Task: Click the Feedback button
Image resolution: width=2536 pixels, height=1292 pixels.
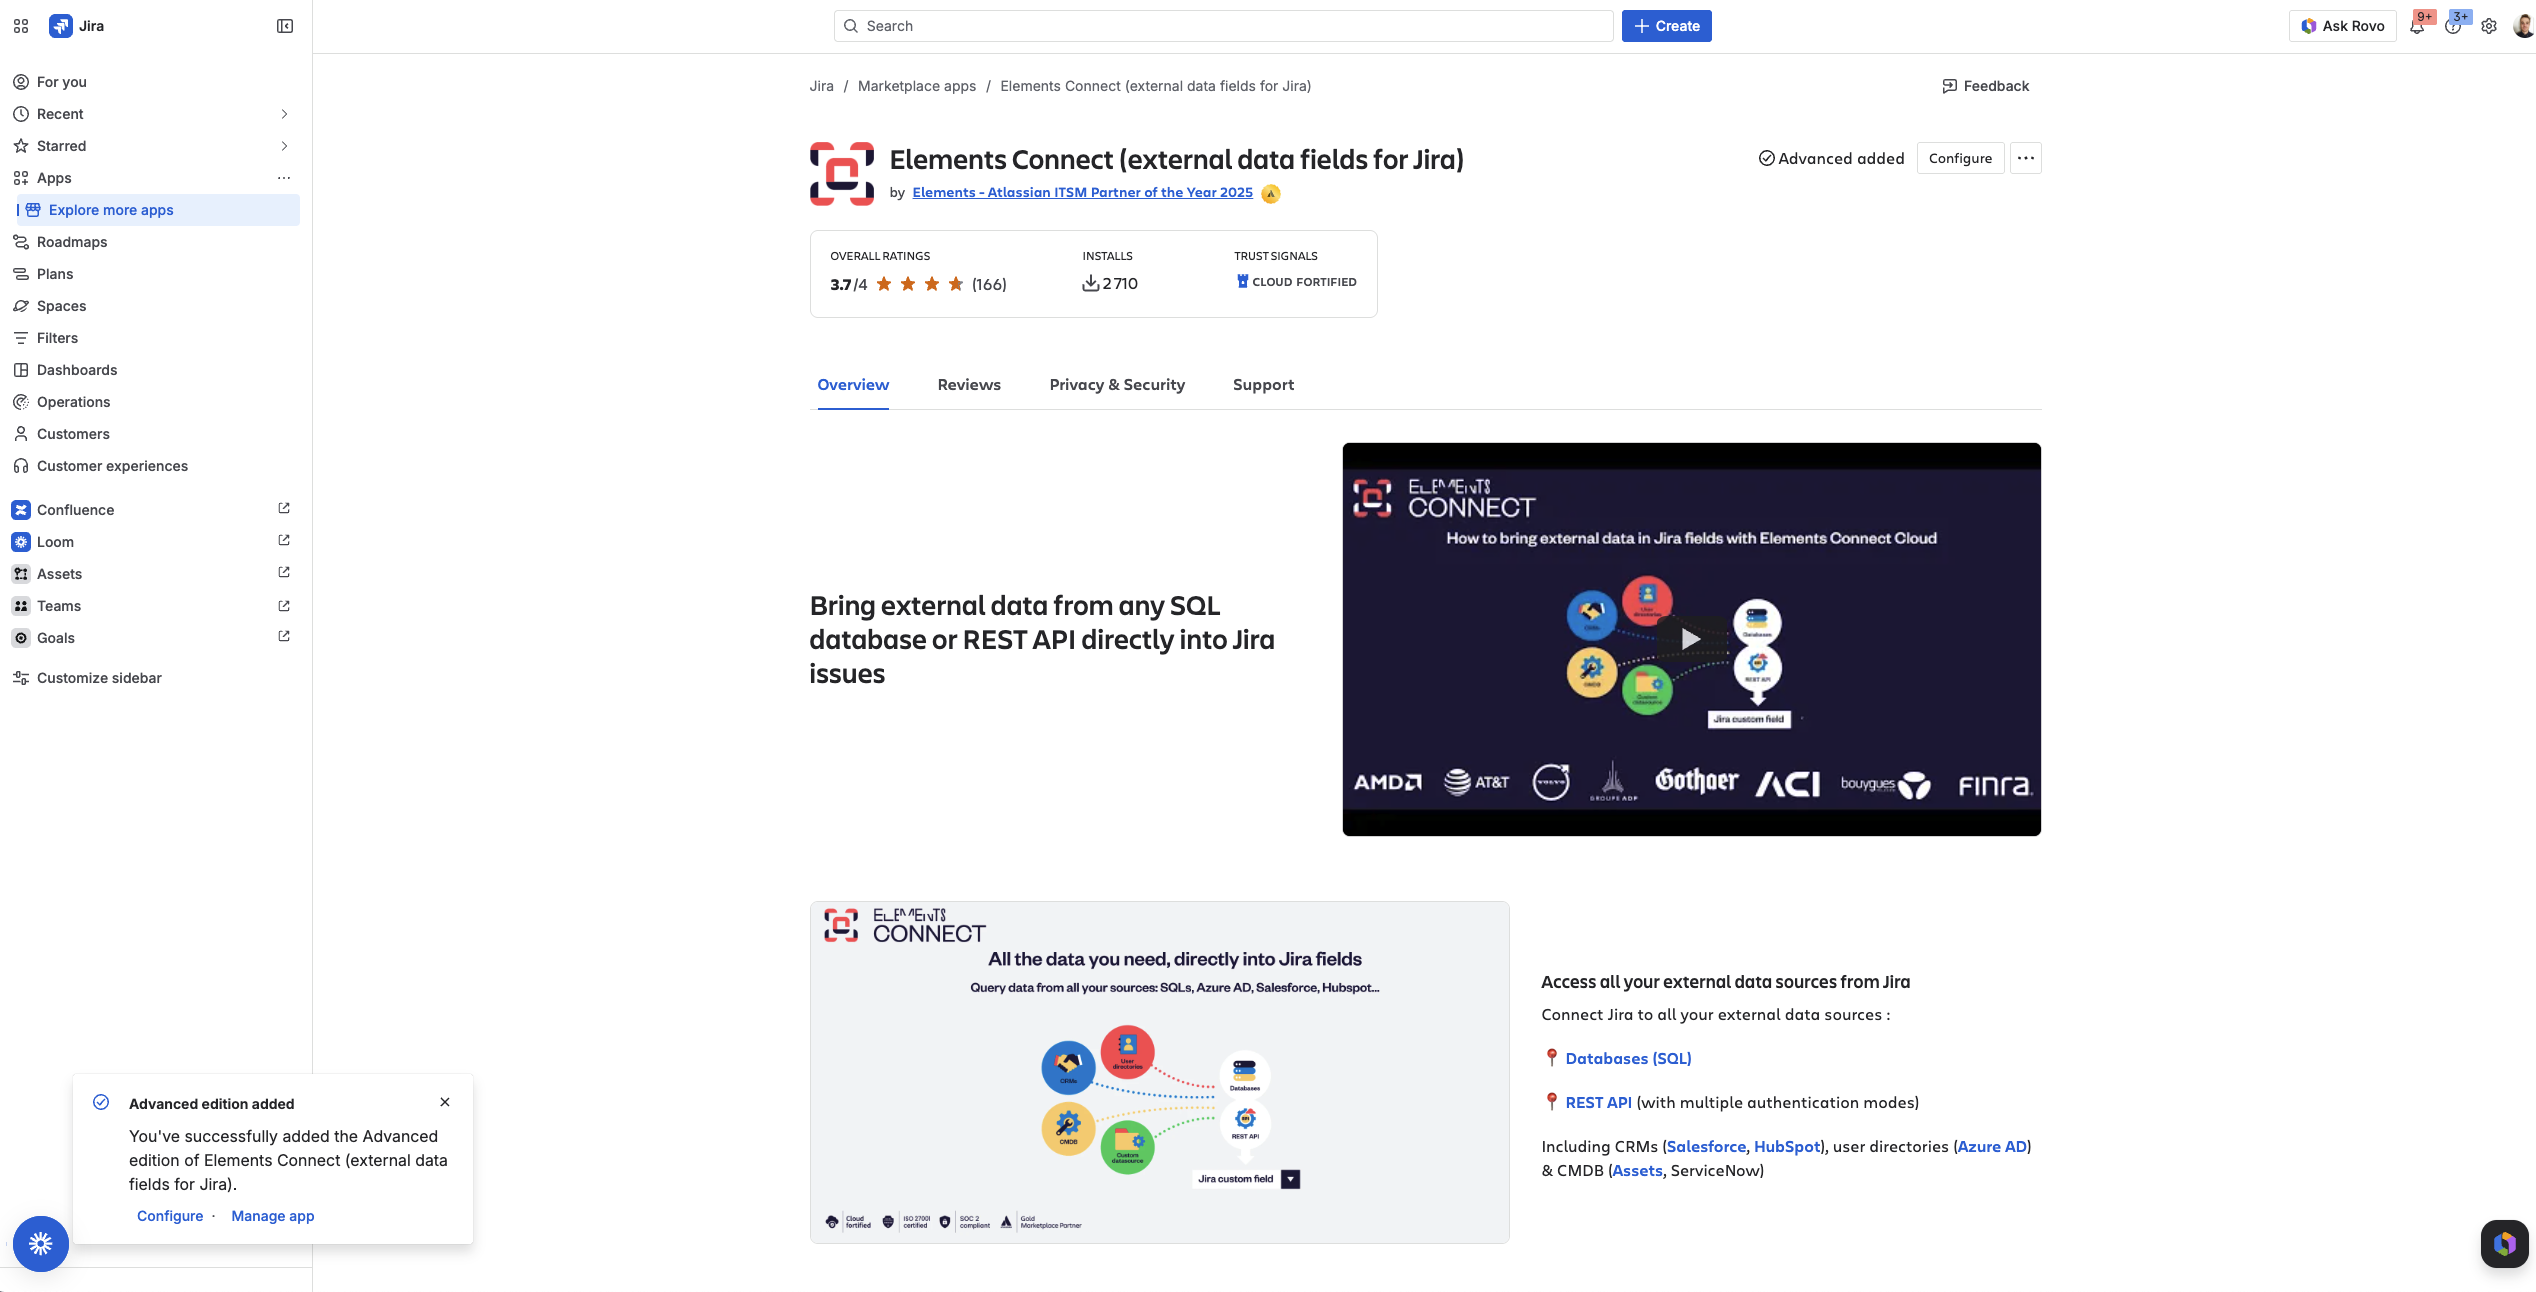Action: tap(1985, 86)
